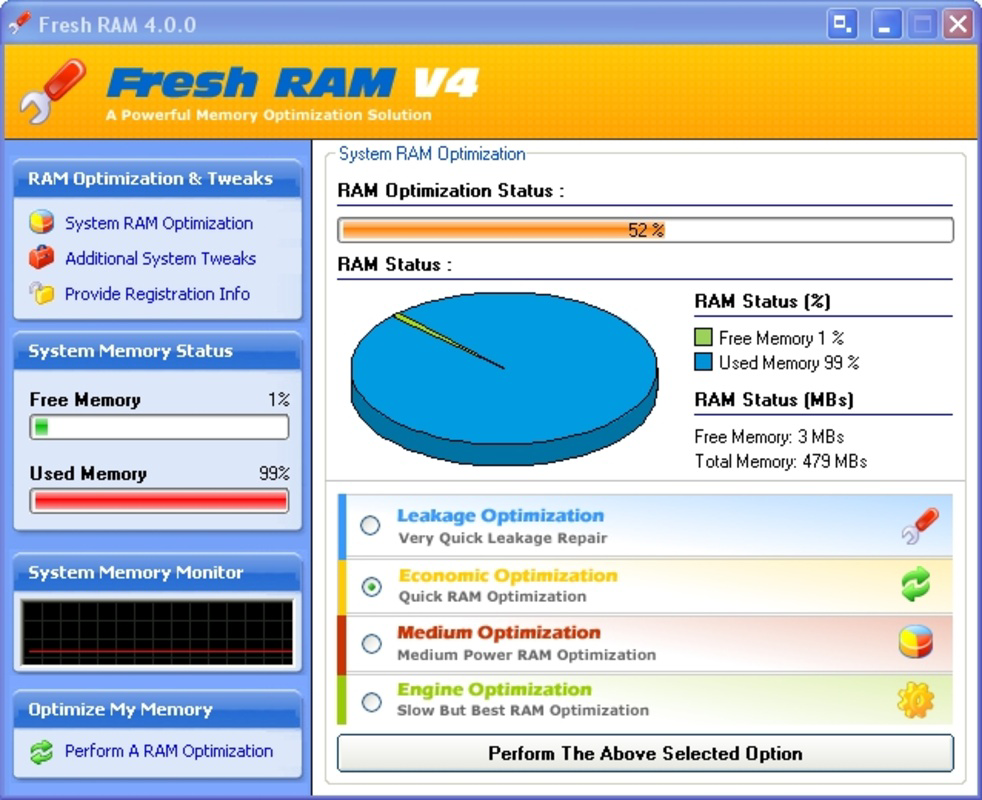Click the System Memory Monitor graph

(x=157, y=632)
